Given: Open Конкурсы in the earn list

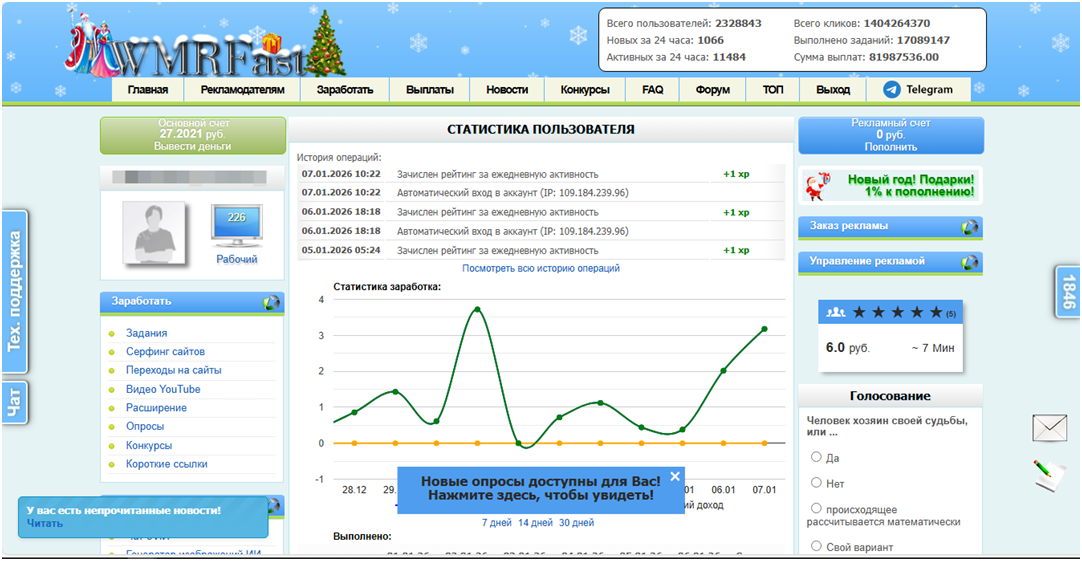Looking at the screenshot, I should point(149,446).
